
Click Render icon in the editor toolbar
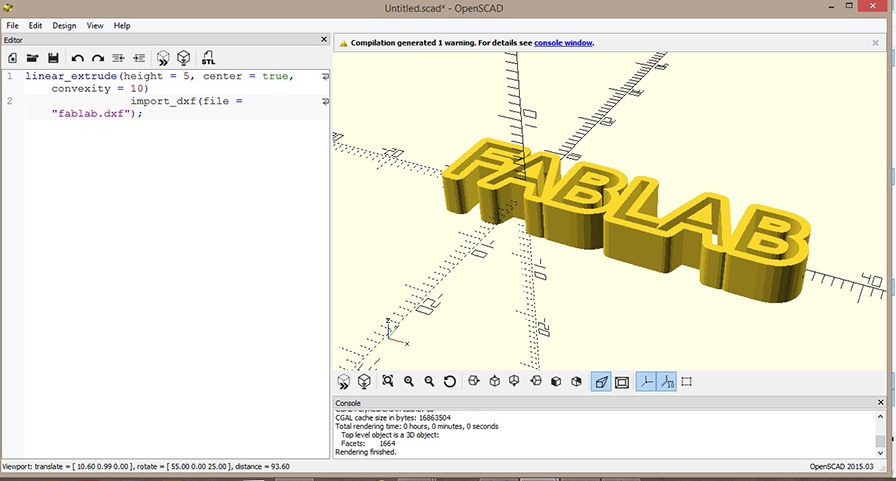click(x=183, y=58)
